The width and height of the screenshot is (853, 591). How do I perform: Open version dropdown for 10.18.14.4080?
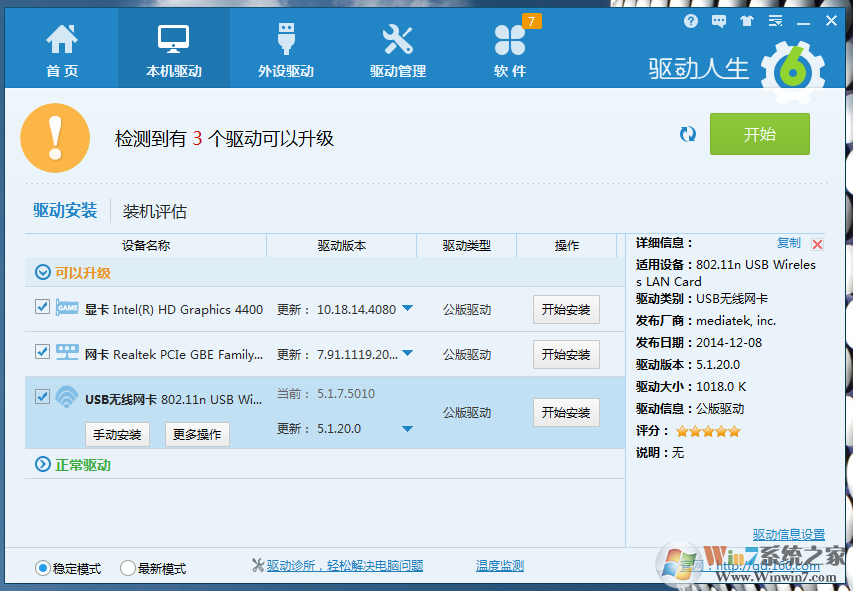(x=407, y=309)
